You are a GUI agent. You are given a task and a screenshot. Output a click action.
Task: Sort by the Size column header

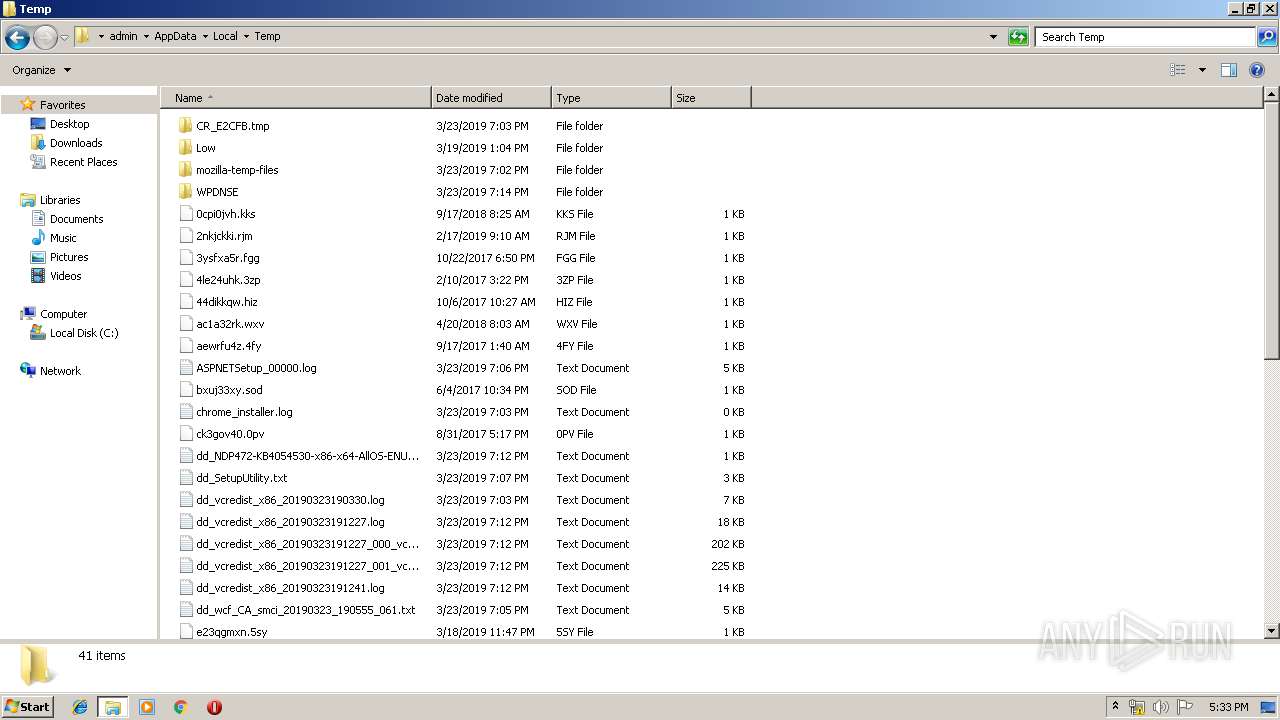[x=711, y=98]
